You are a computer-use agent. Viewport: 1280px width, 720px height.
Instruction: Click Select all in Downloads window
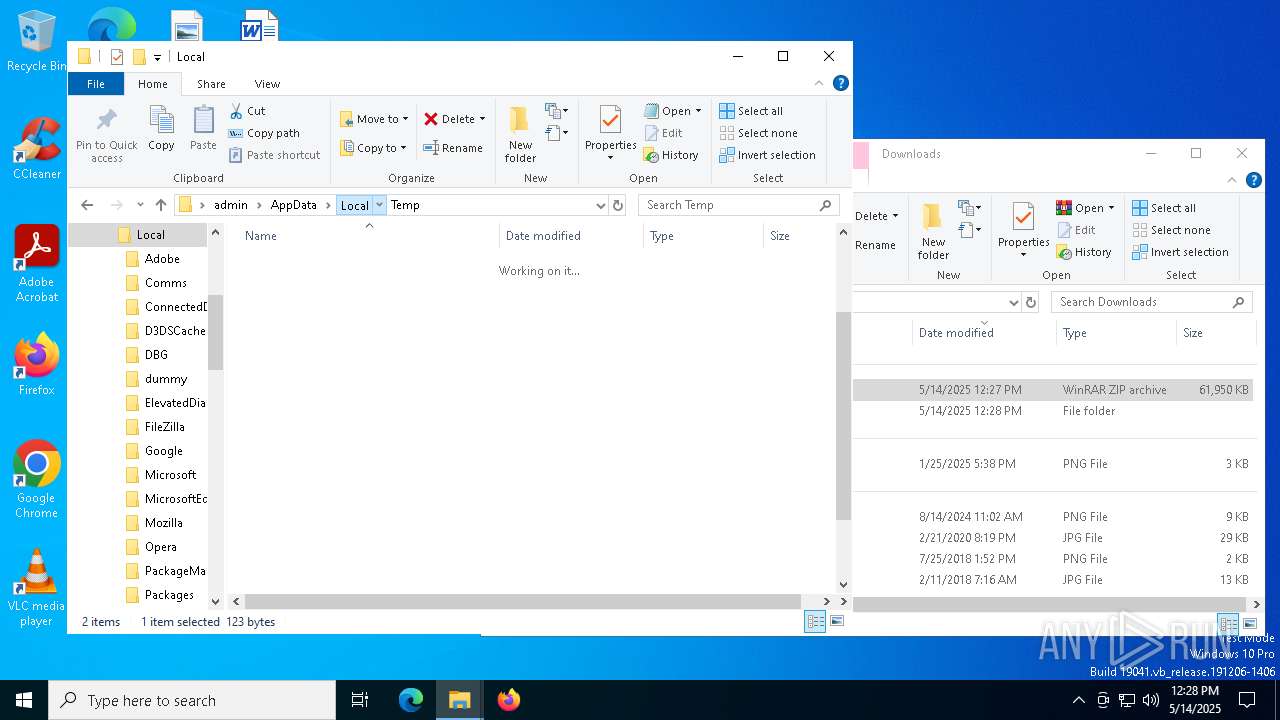pos(1164,208)
